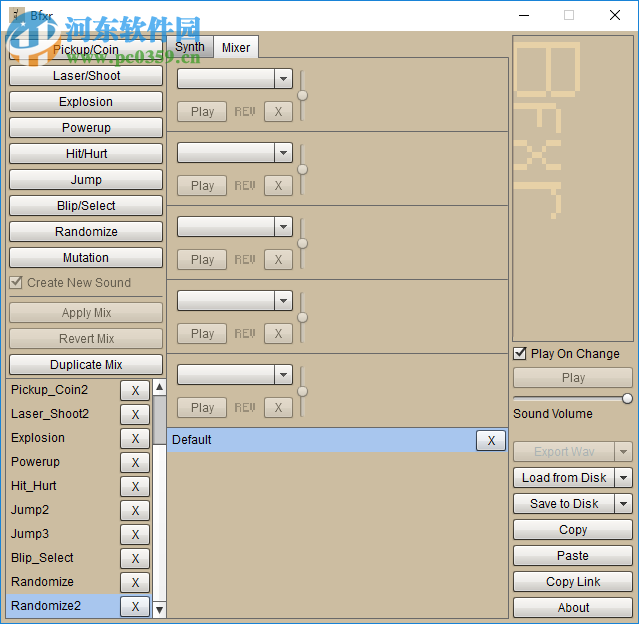The height and width of the screenshot is (624, 639).
Task: Click the Jump generator button
Action: [86, 180]
